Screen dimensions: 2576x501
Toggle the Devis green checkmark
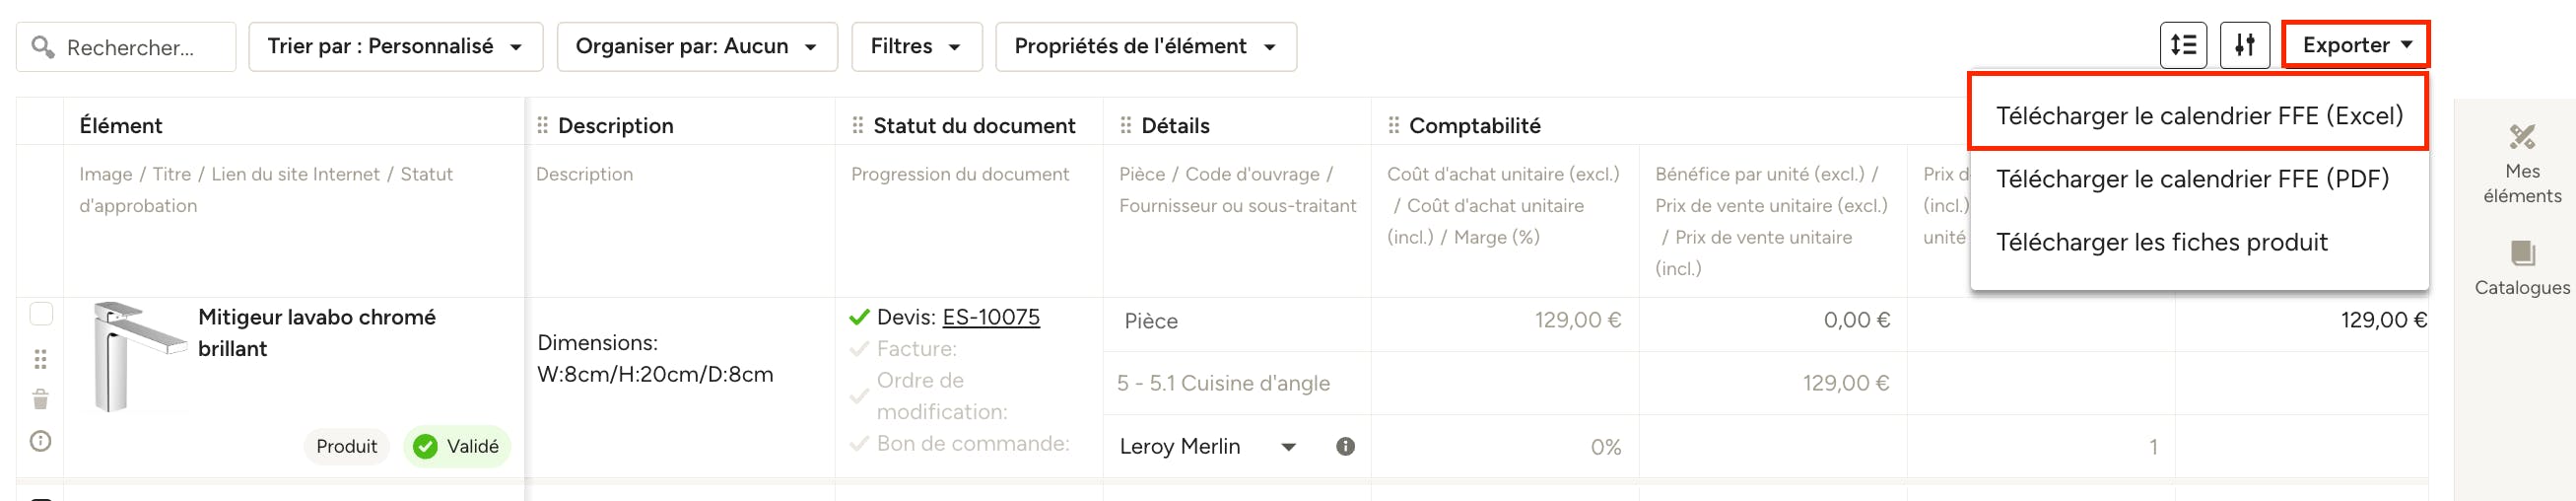click(x=859, y=318)
